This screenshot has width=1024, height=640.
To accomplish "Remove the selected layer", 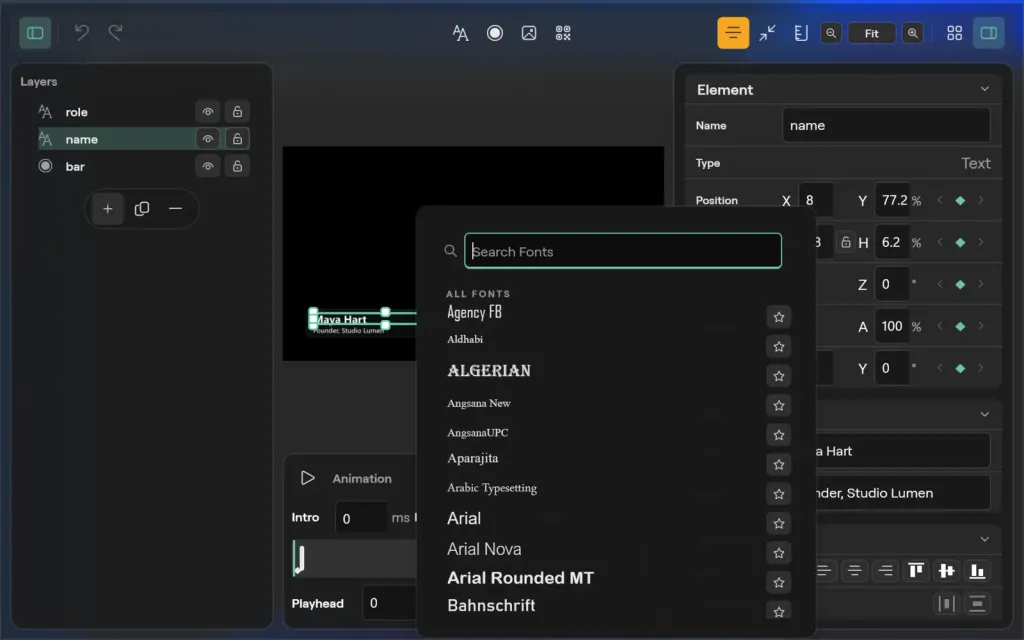I will coord(175,209).
